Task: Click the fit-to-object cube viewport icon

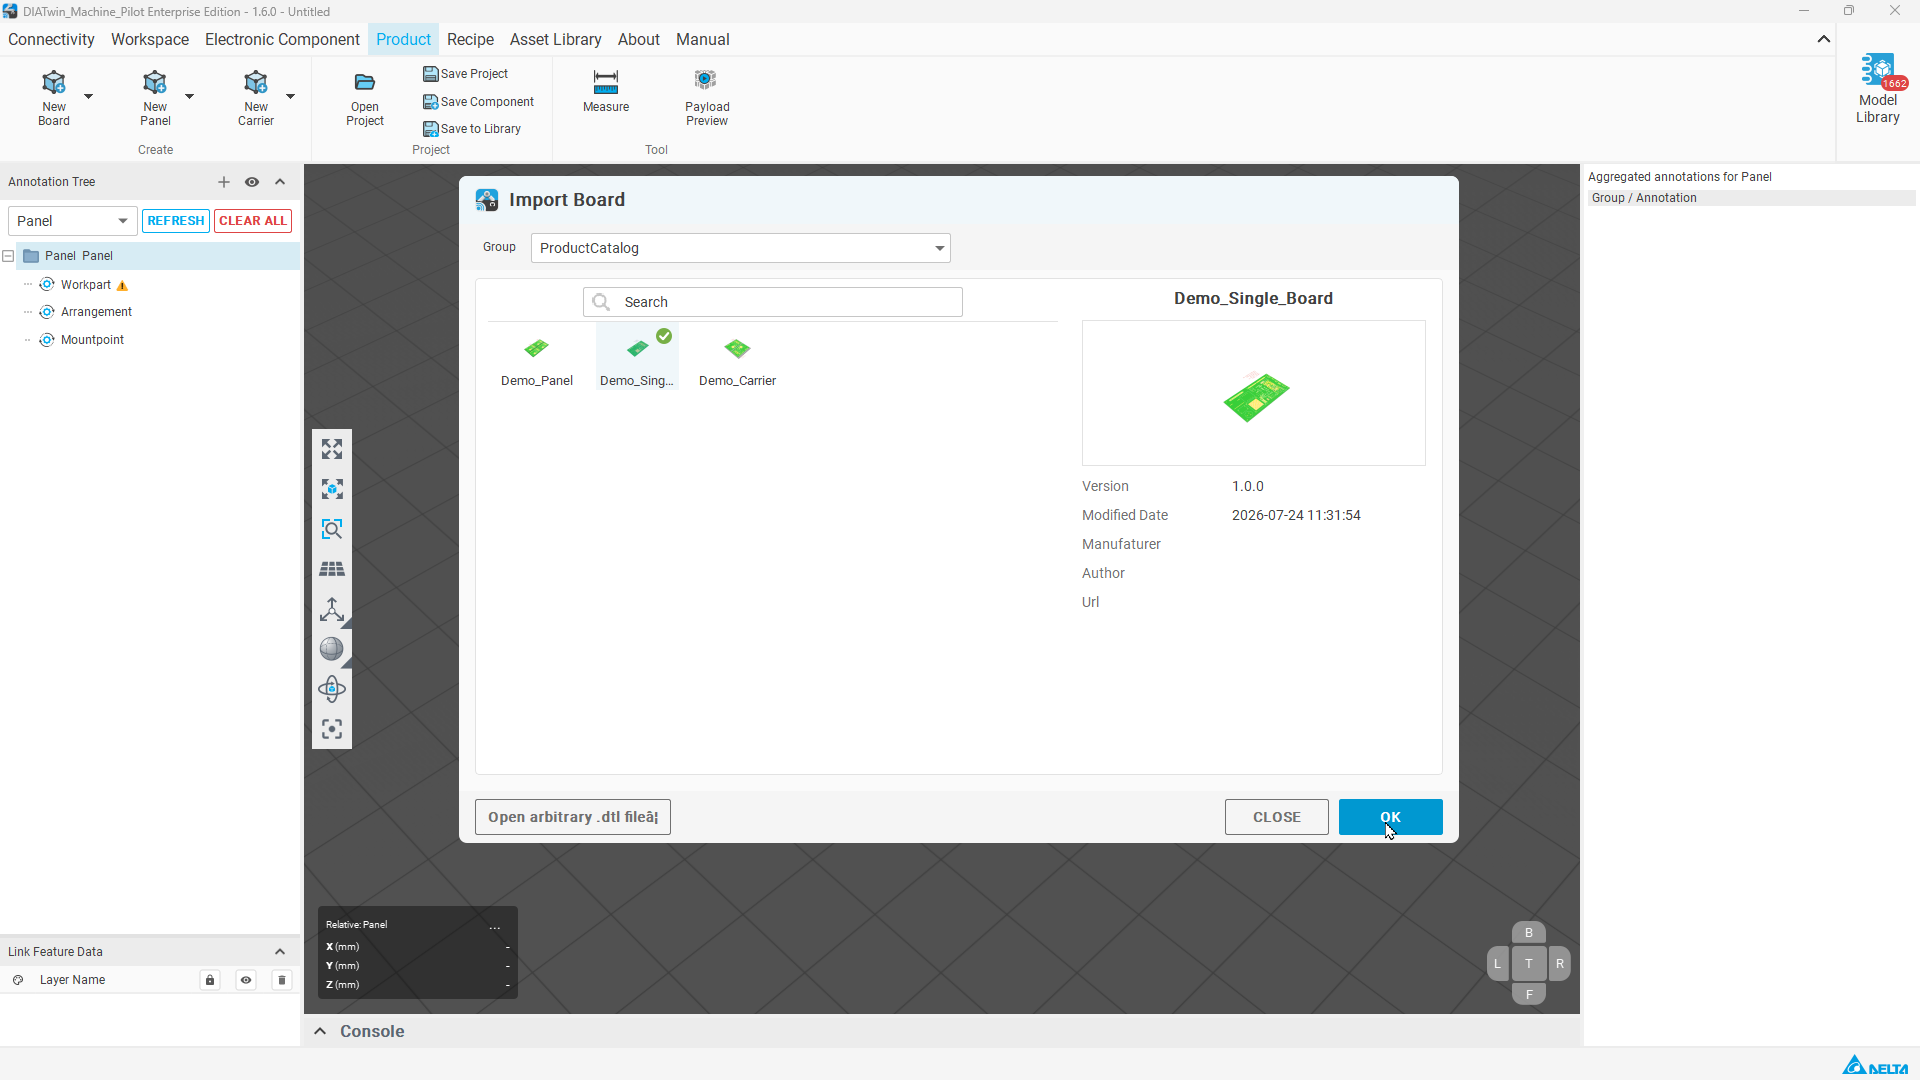Action: (332, 489)
